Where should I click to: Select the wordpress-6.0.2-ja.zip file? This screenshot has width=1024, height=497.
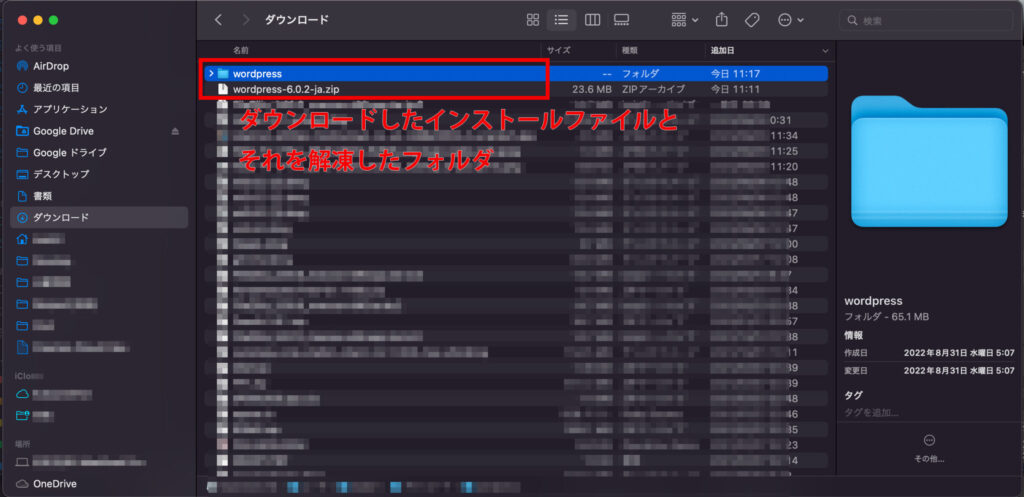tap(286, 89)
